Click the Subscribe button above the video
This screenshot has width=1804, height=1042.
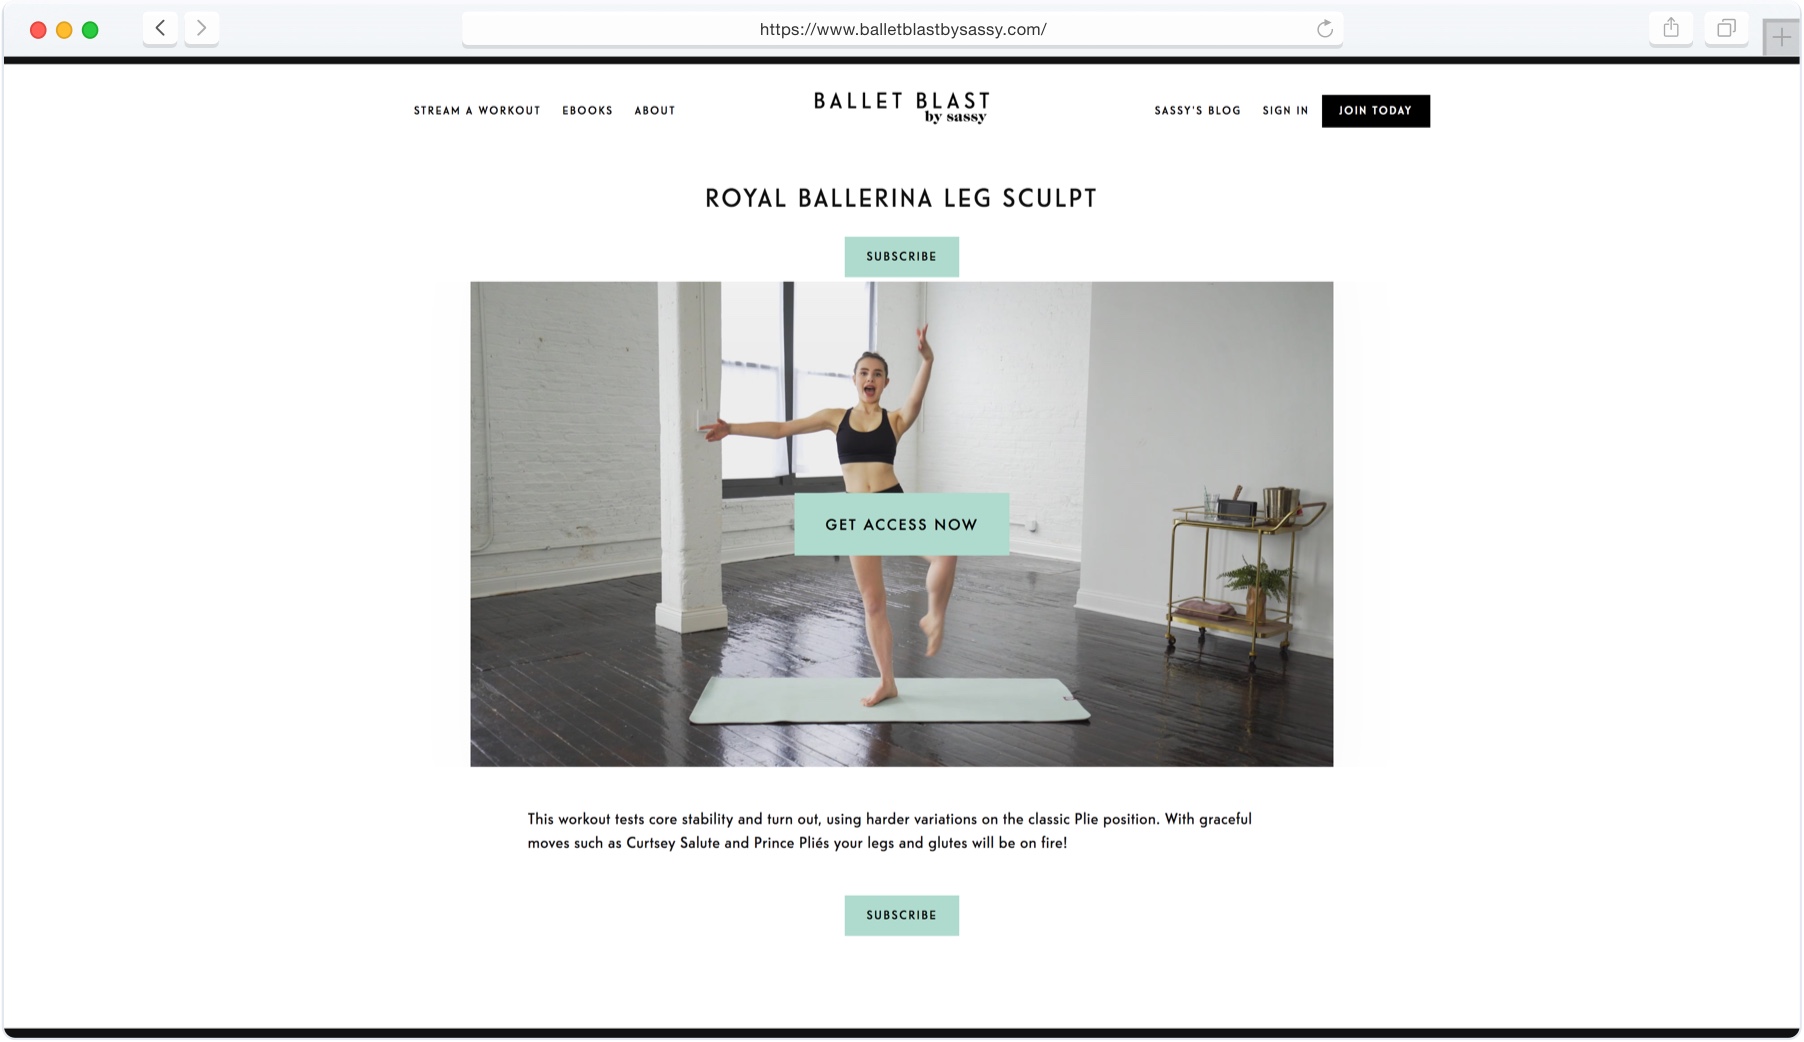(x=901, y=257)
